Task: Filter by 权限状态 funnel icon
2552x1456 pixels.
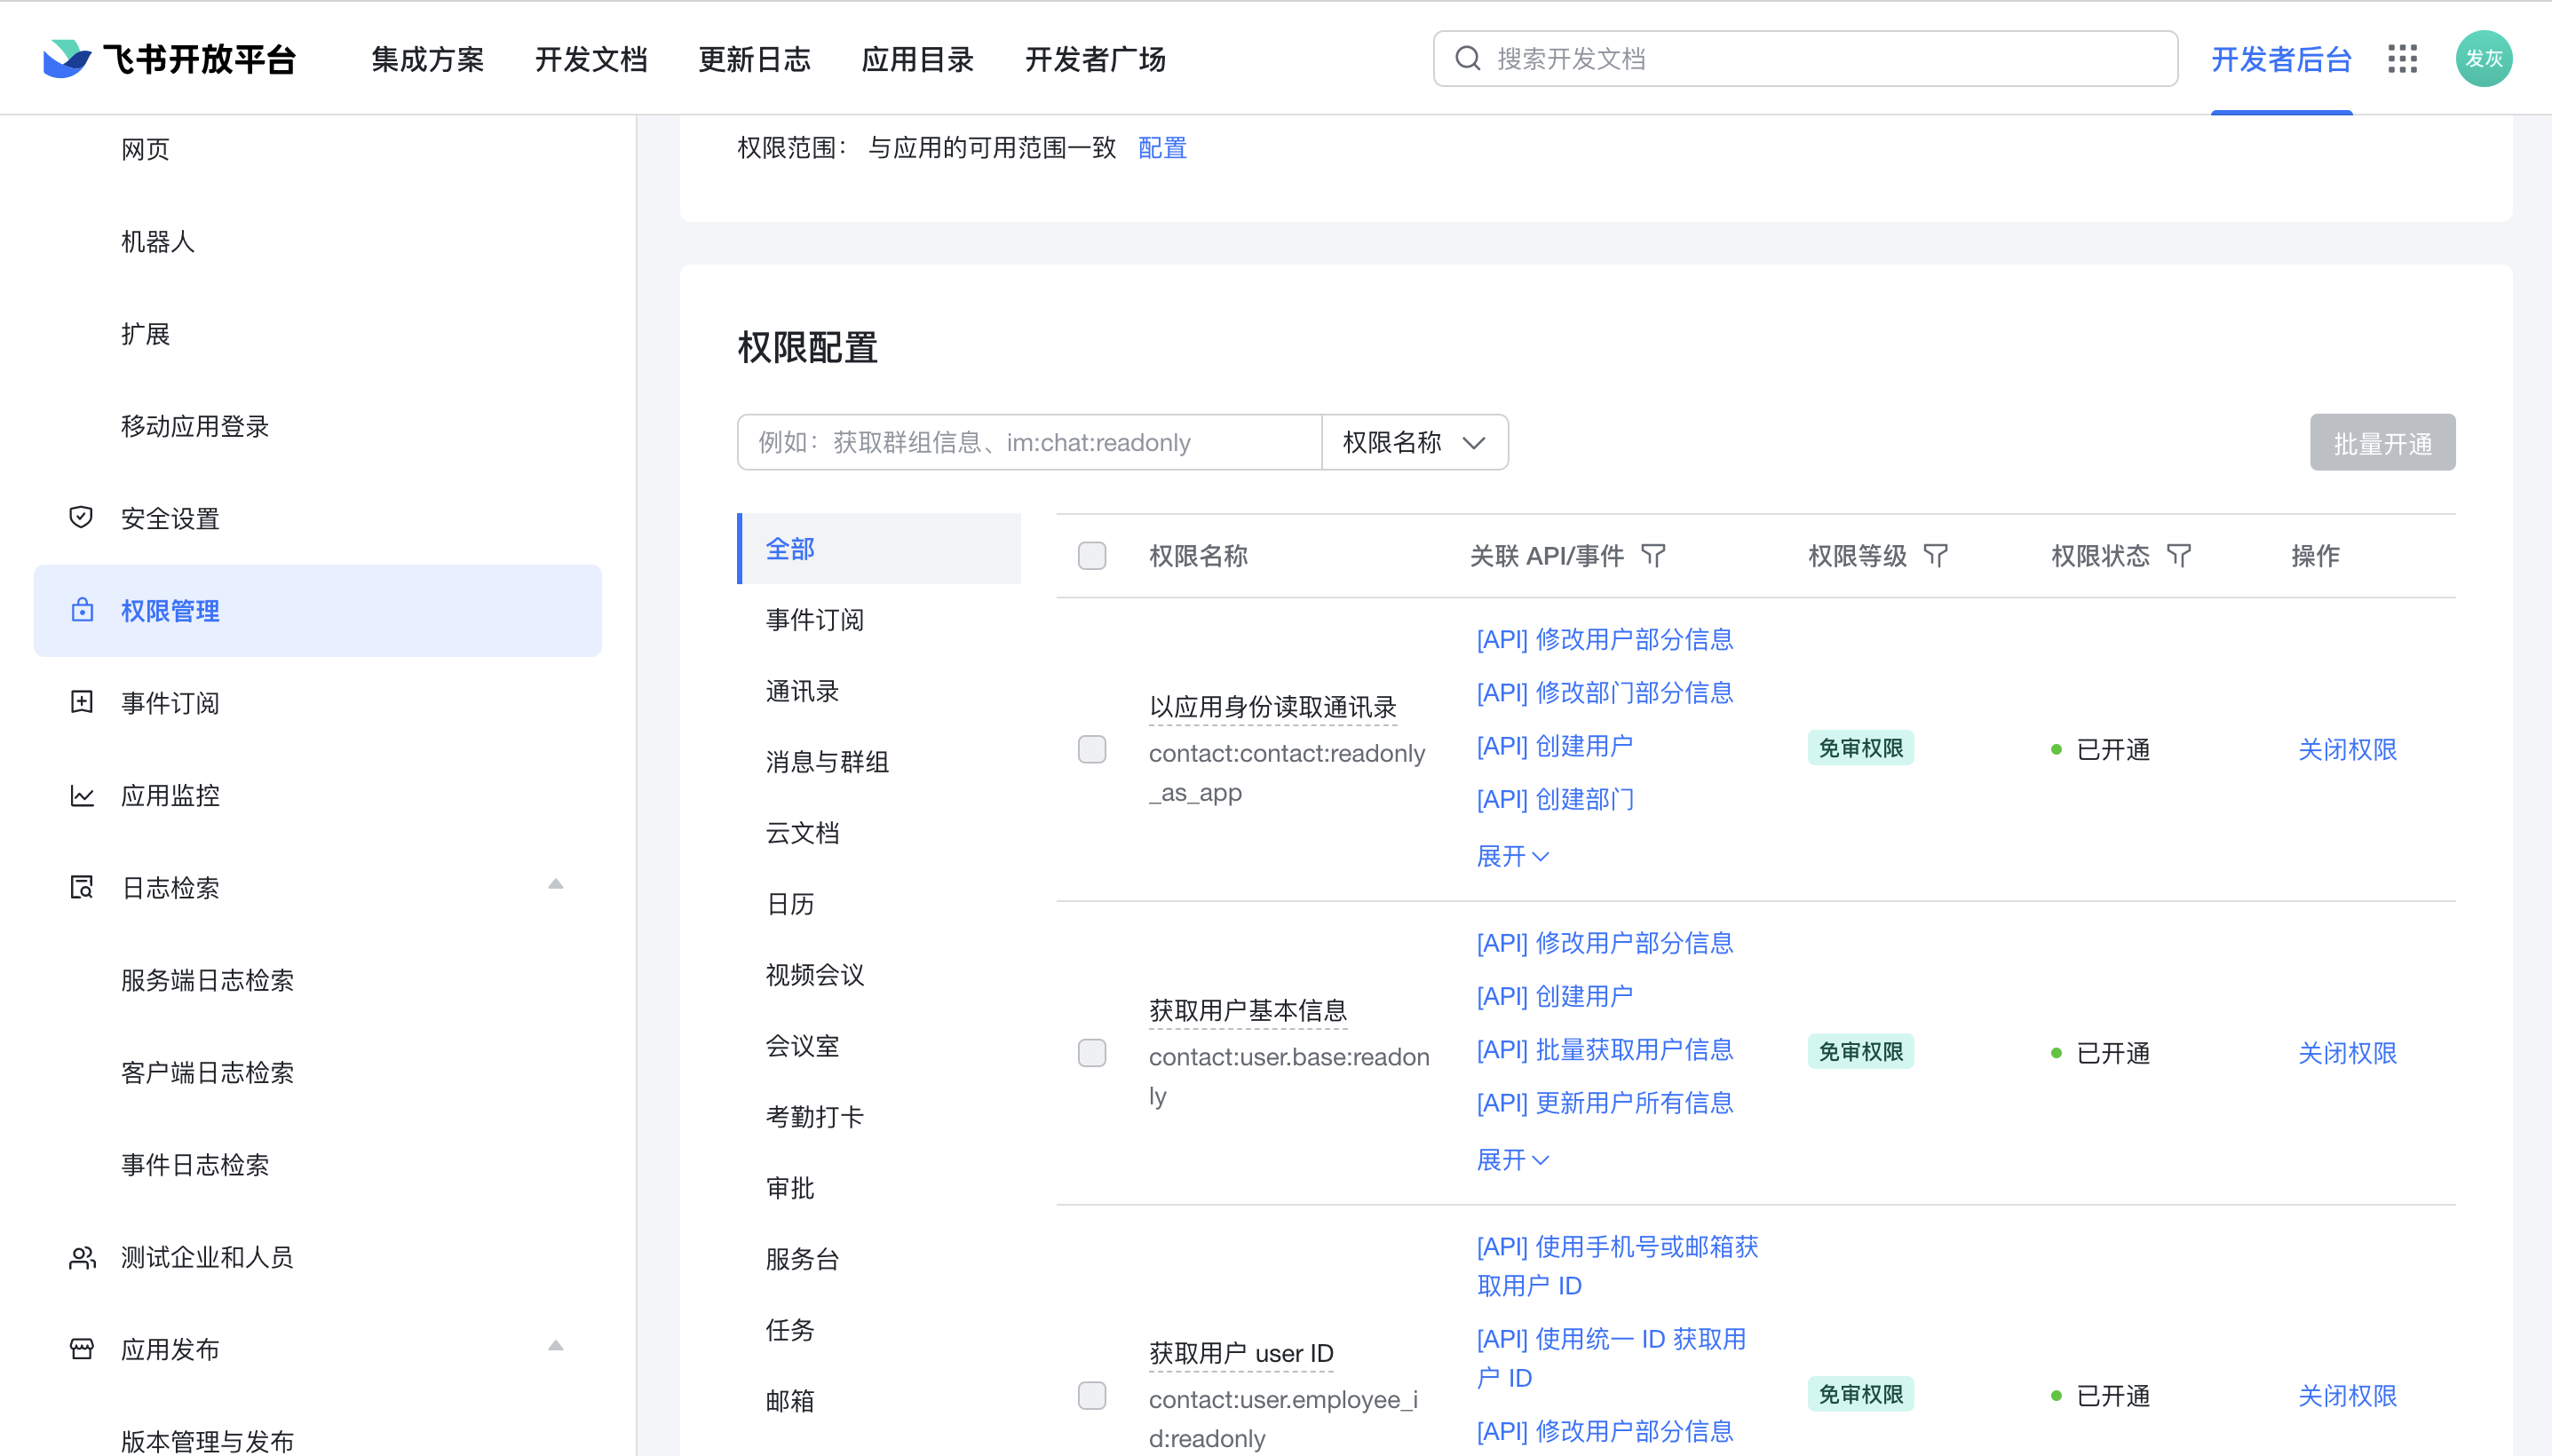Action: [x=2179, y=556]
